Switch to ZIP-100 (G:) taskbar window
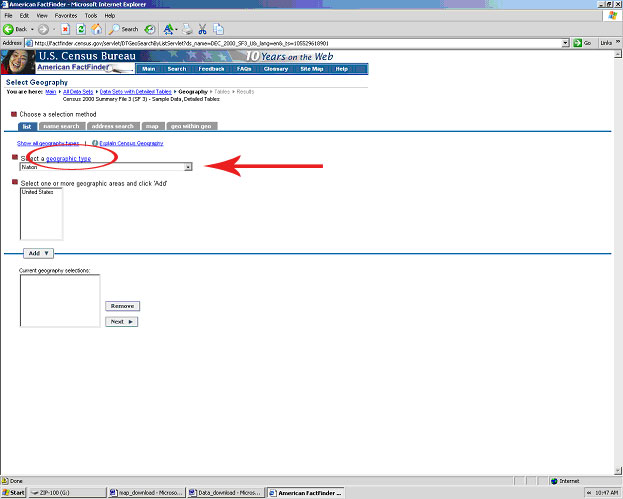Screen dimensions: 623x499 pos(67,493)
